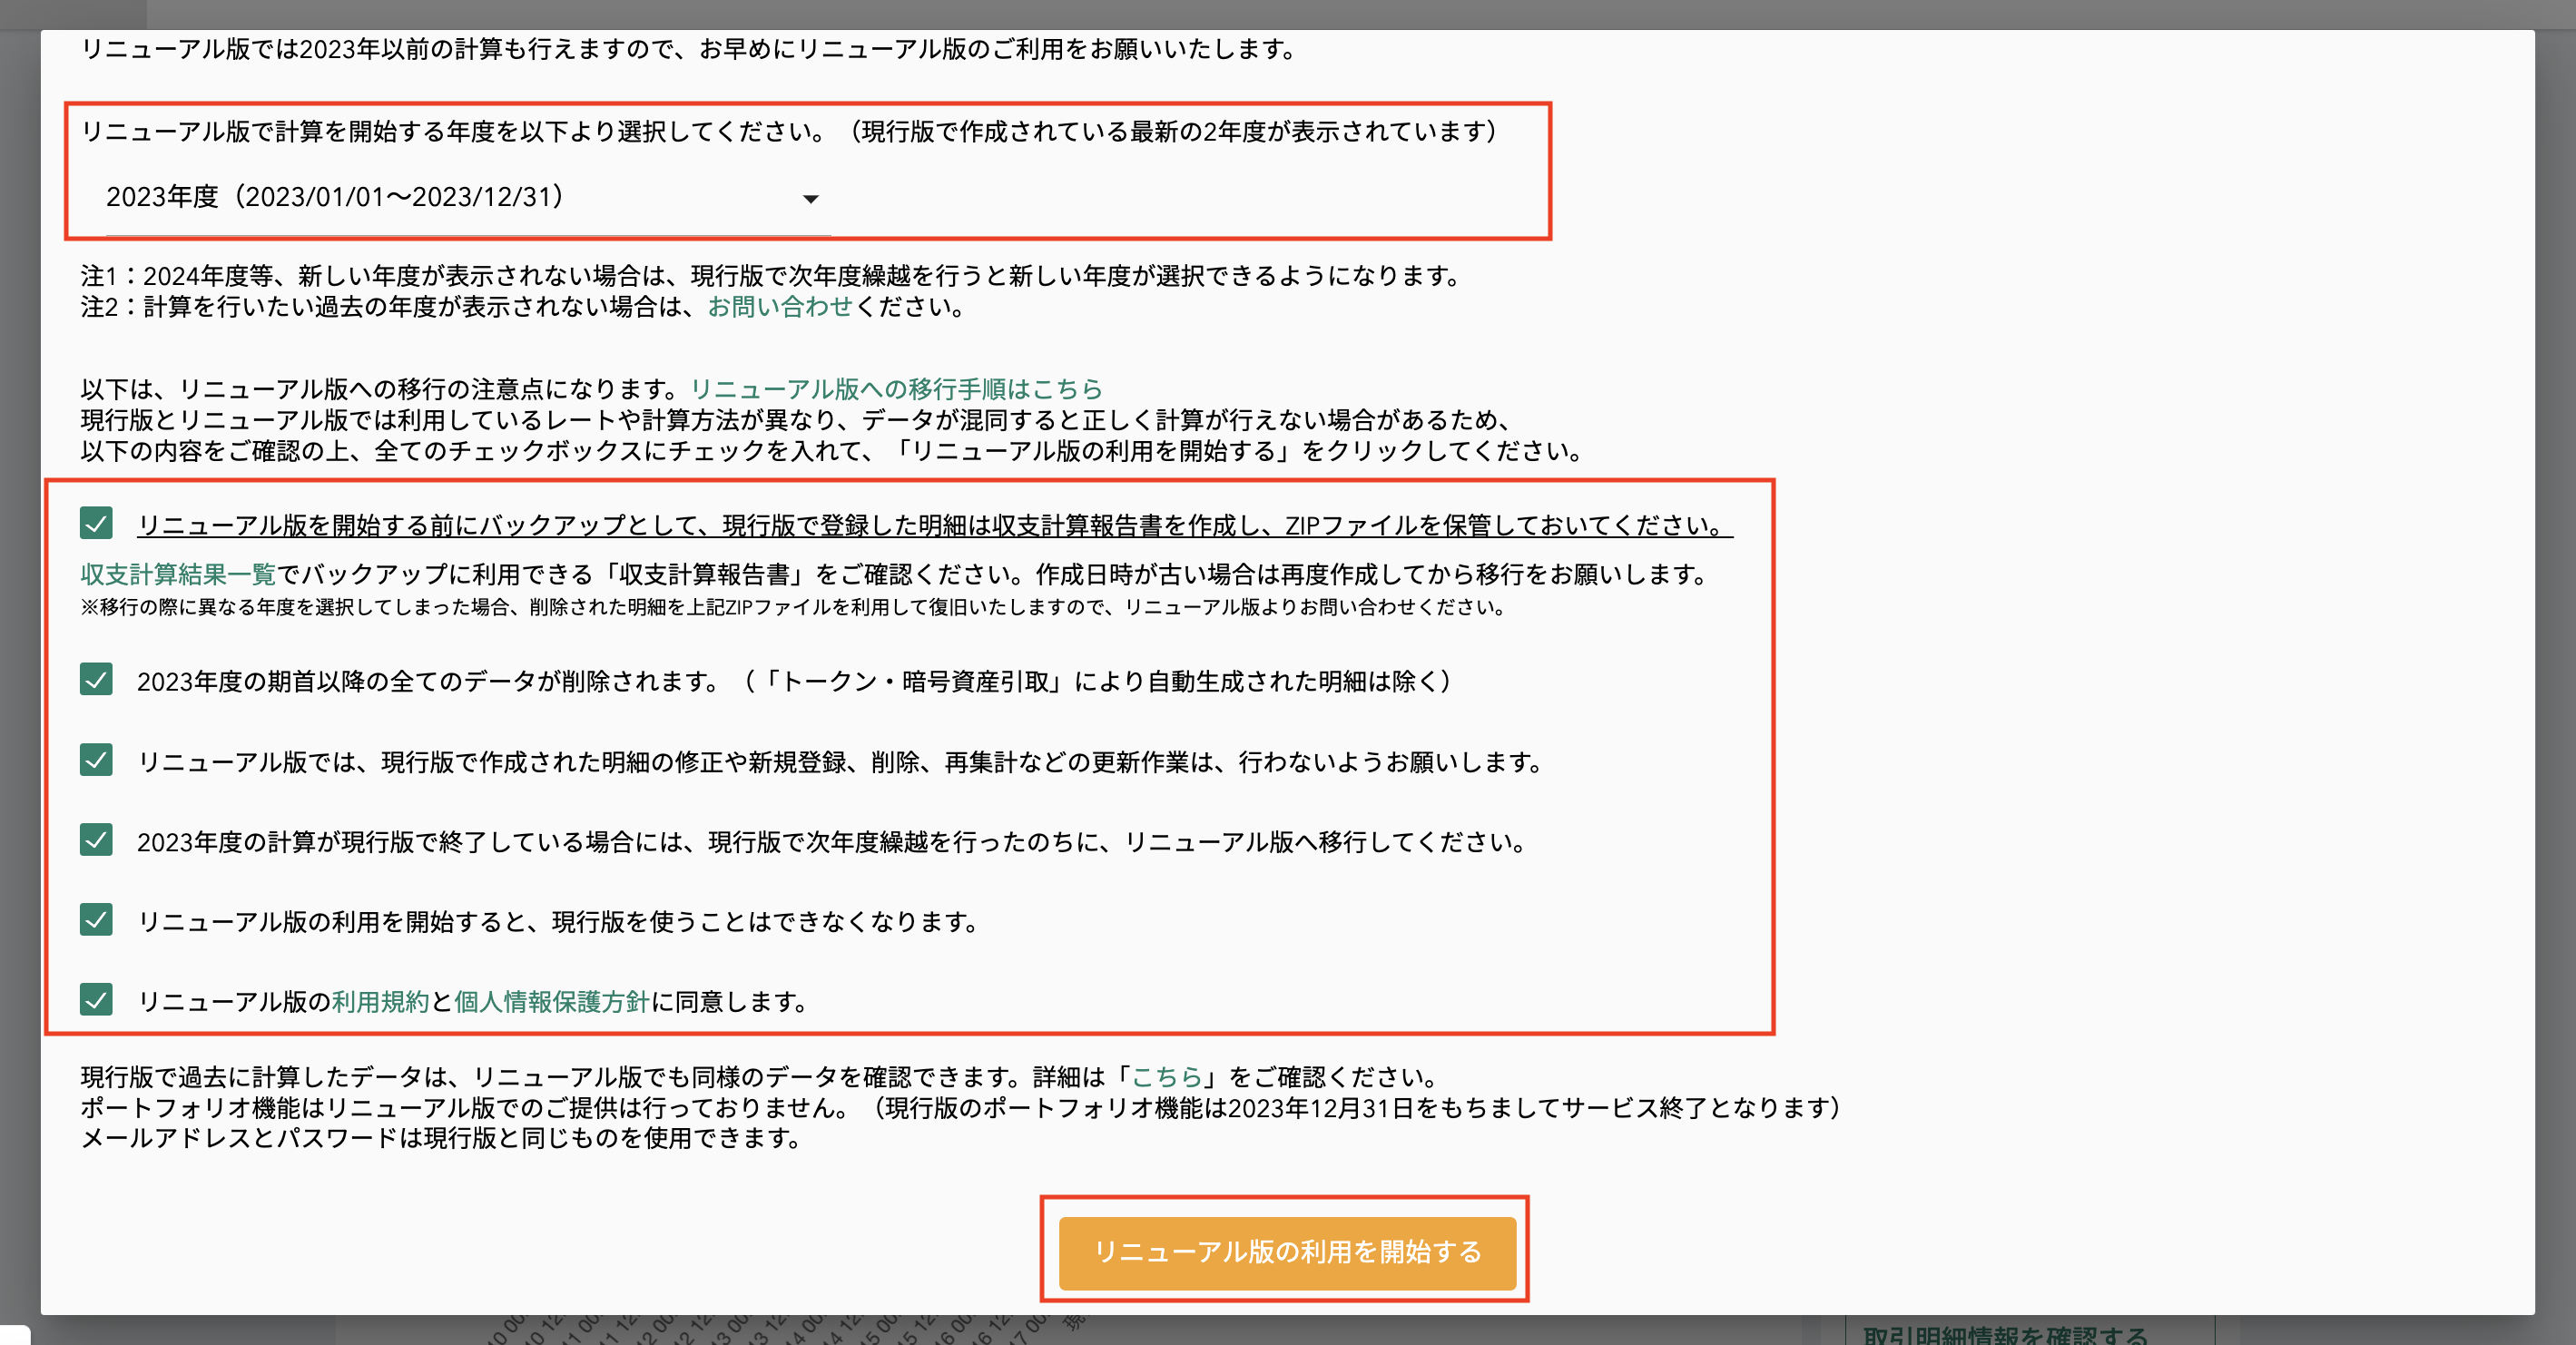
Task: Open the お問い合わせ link
Action: click(780, 307)
